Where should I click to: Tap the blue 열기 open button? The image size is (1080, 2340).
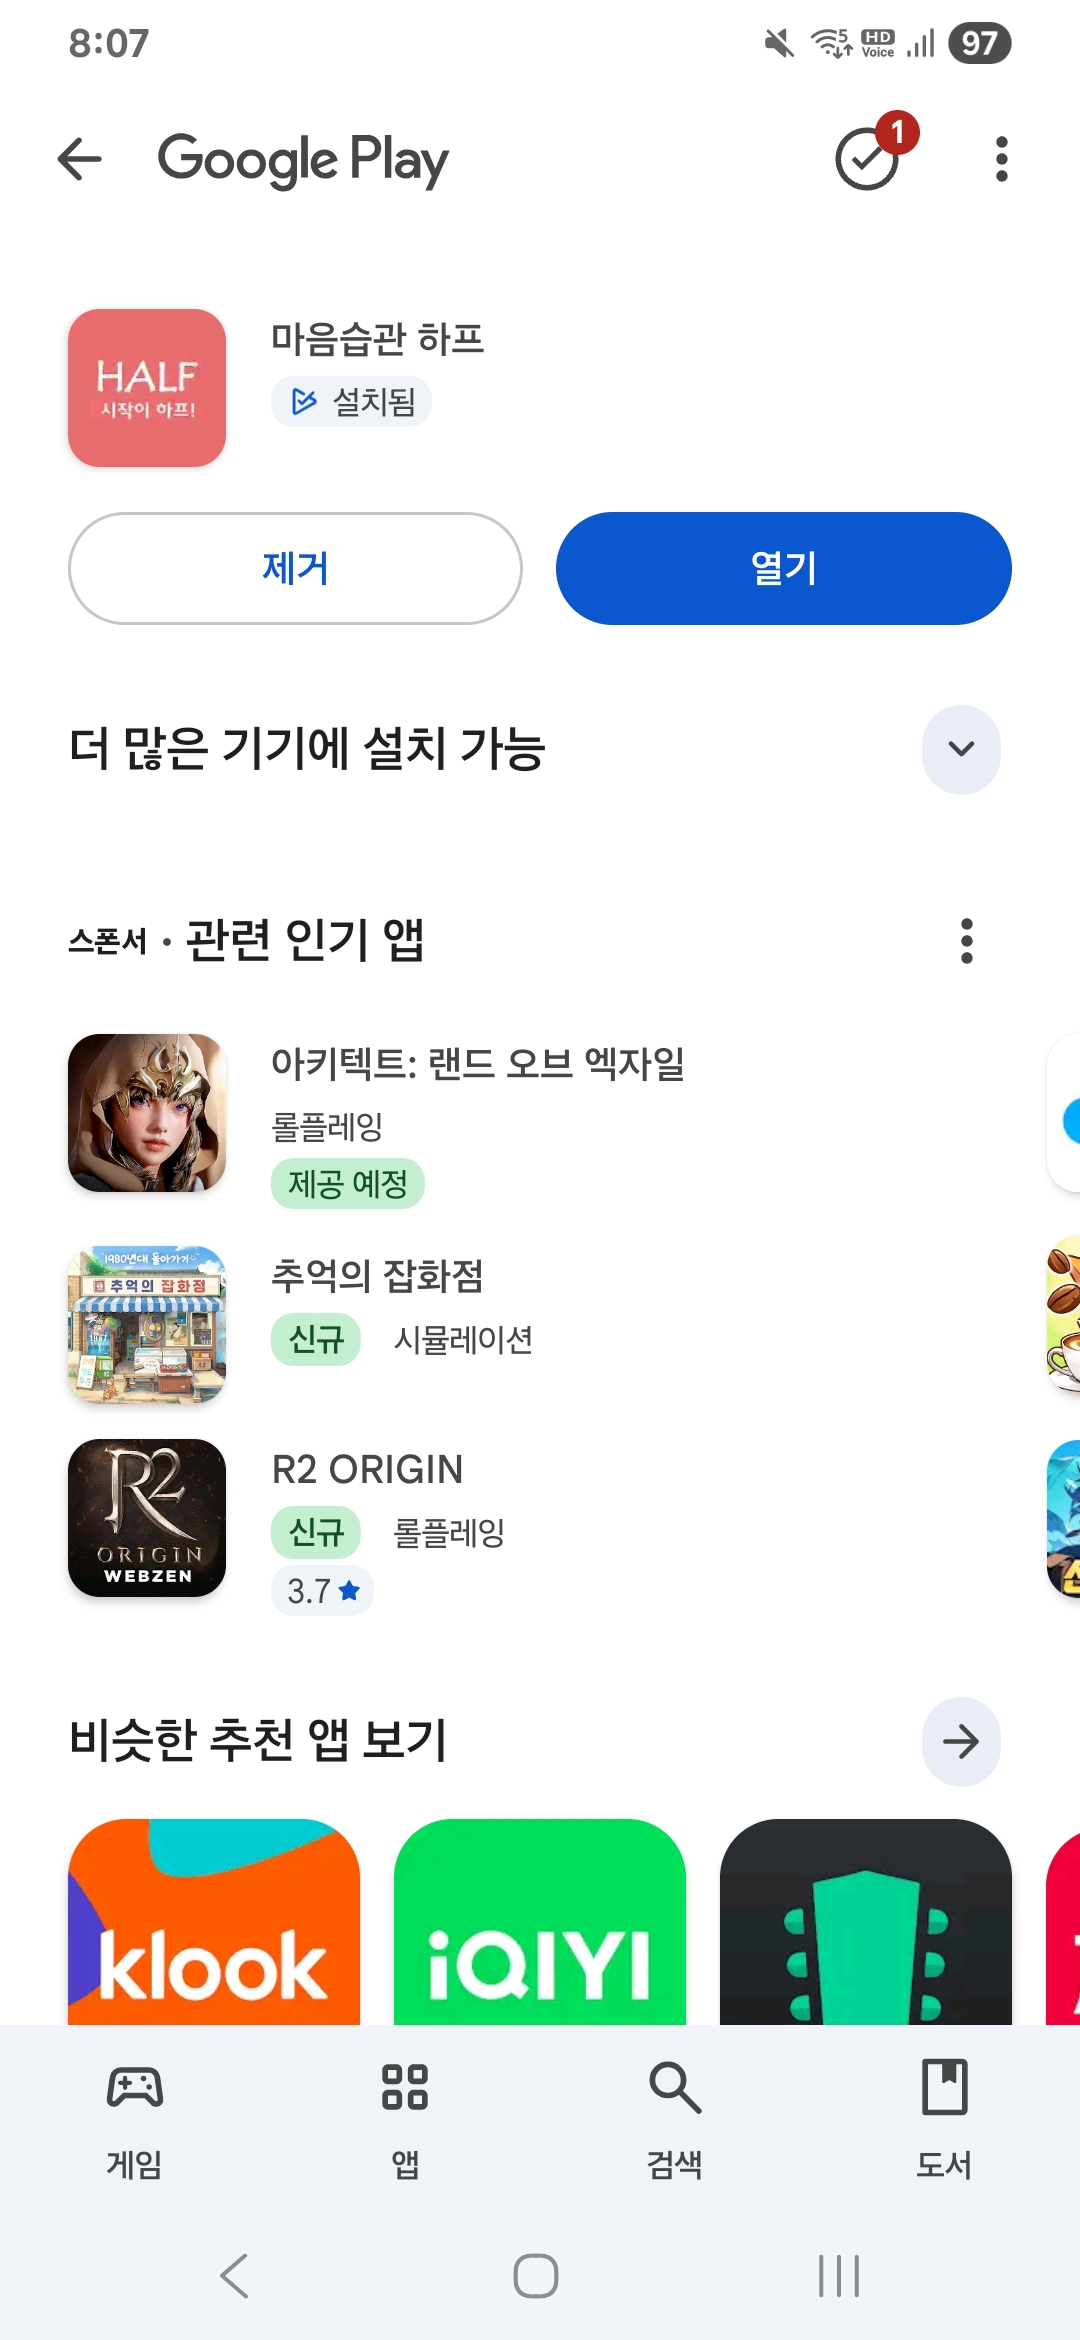click(784, 569)
